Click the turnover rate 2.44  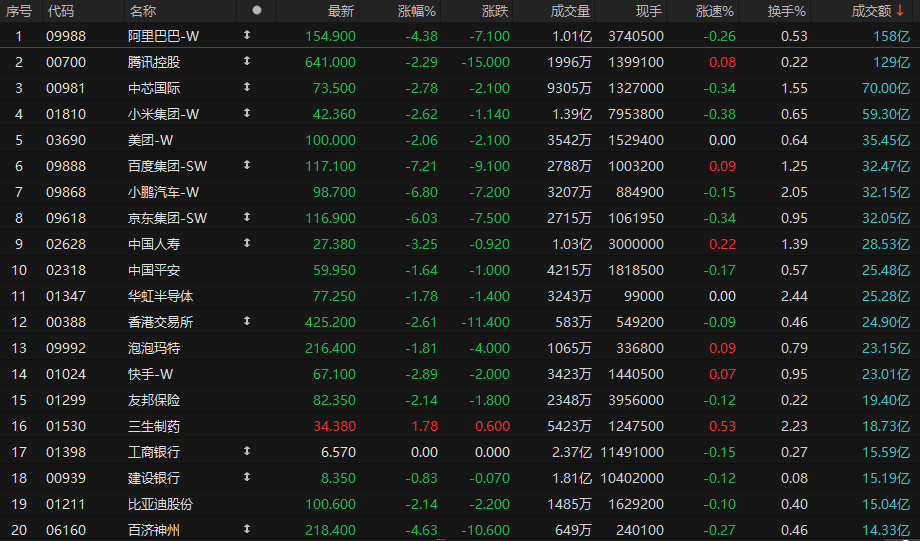coord(794,296)
